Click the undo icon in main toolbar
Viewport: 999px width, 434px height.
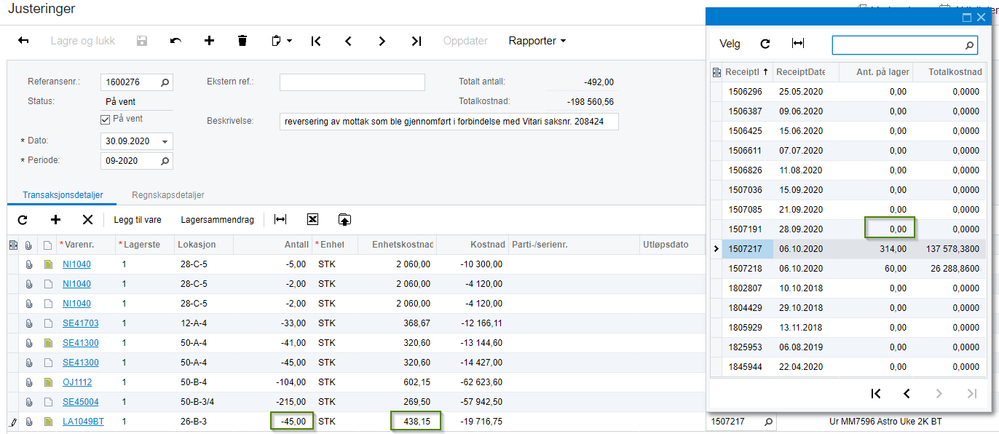pyautogui.click(x=176, y=41)
